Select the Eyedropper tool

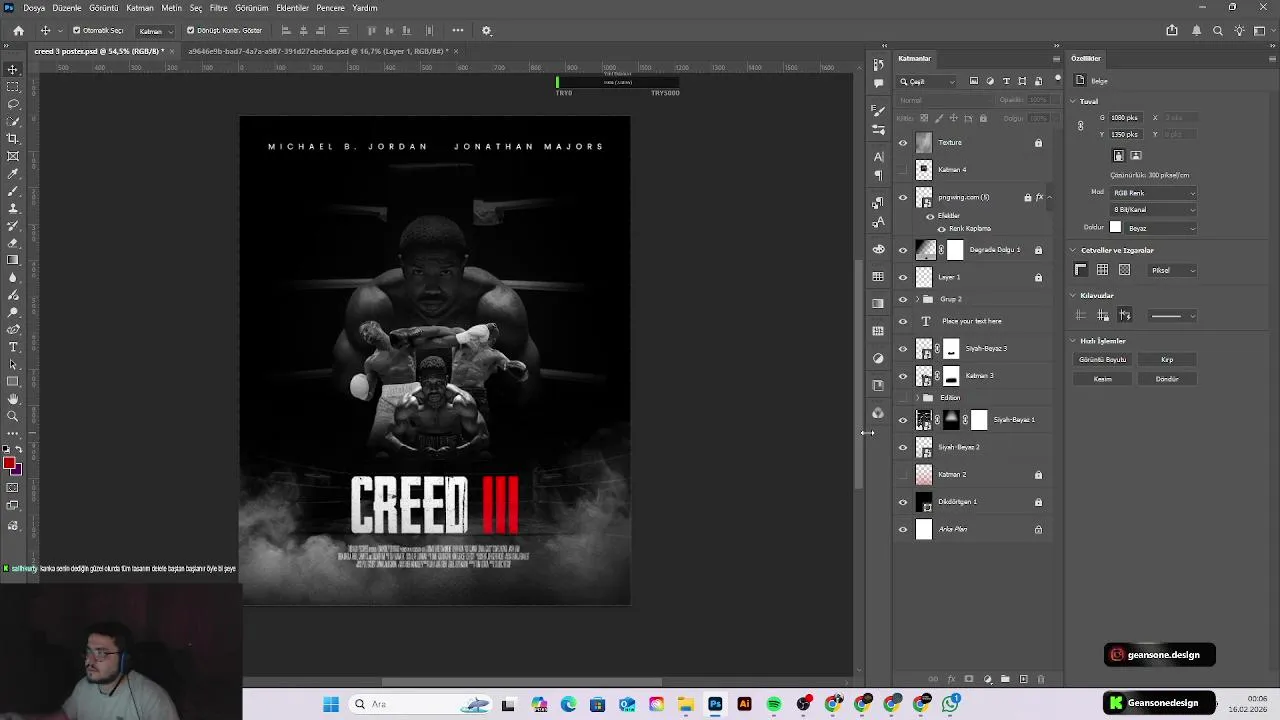tap(13, 173)
